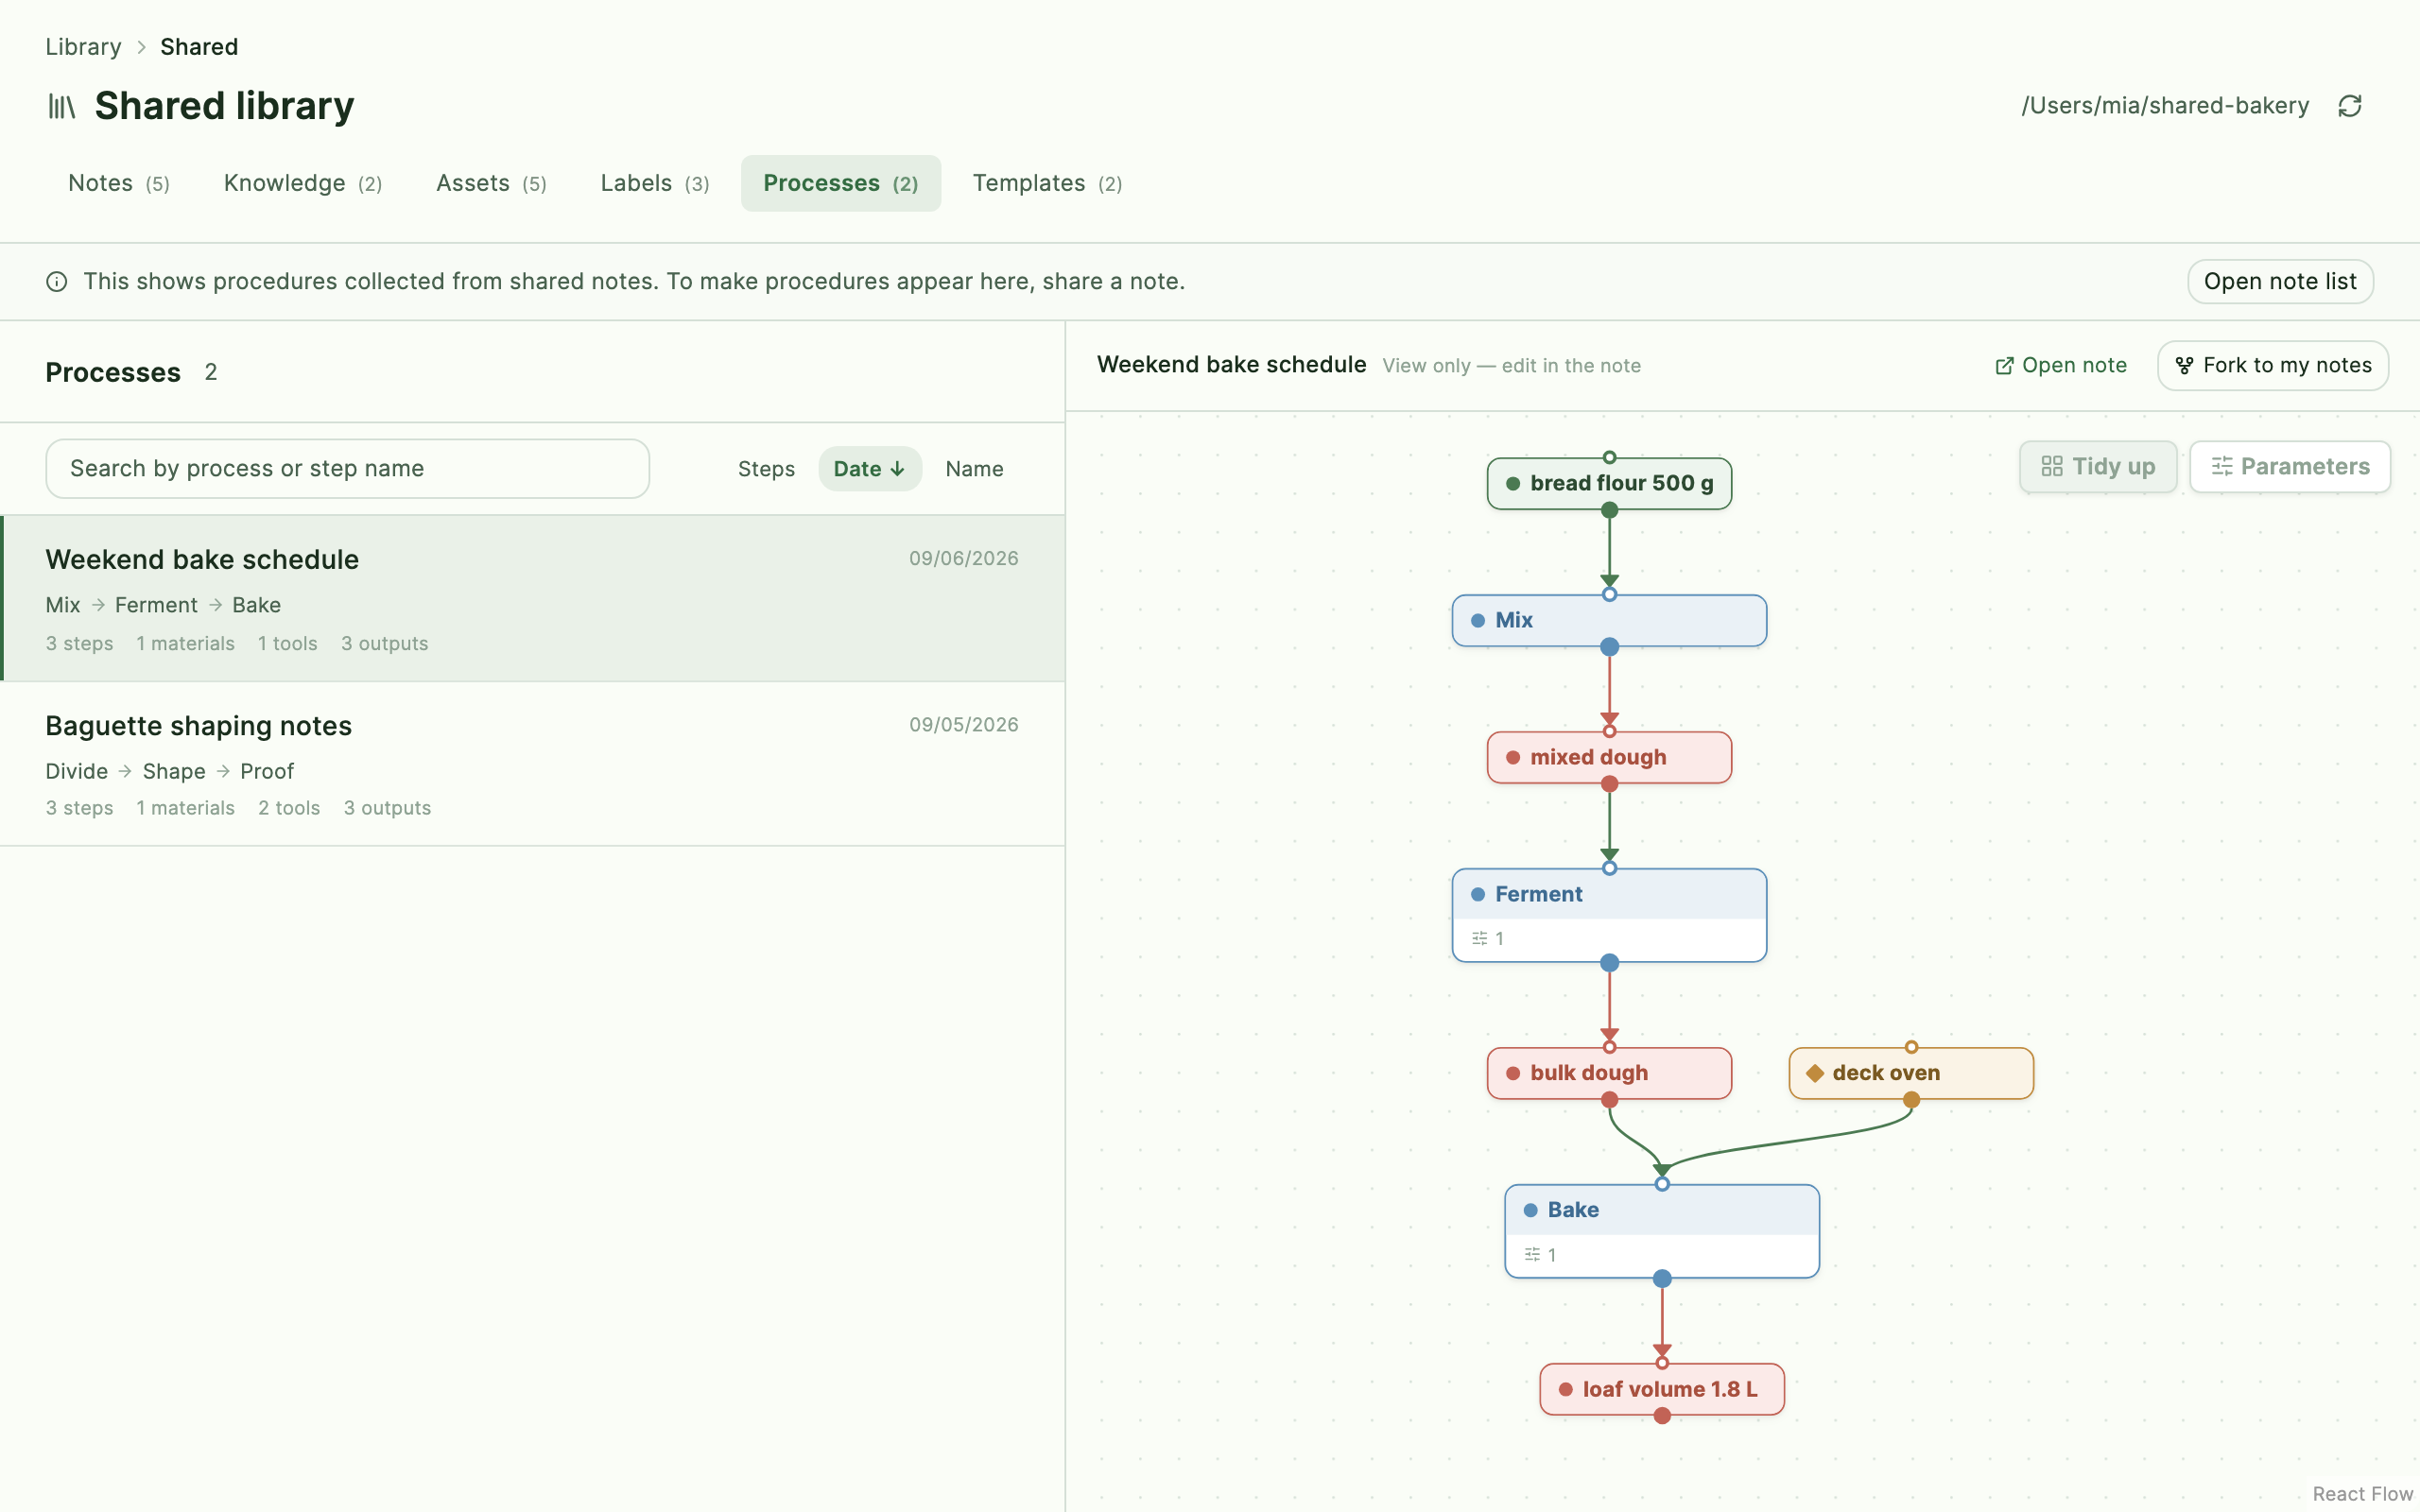Open the Templates tab
This screenshot has width=2420, height=1512.
coord(1047,183)
